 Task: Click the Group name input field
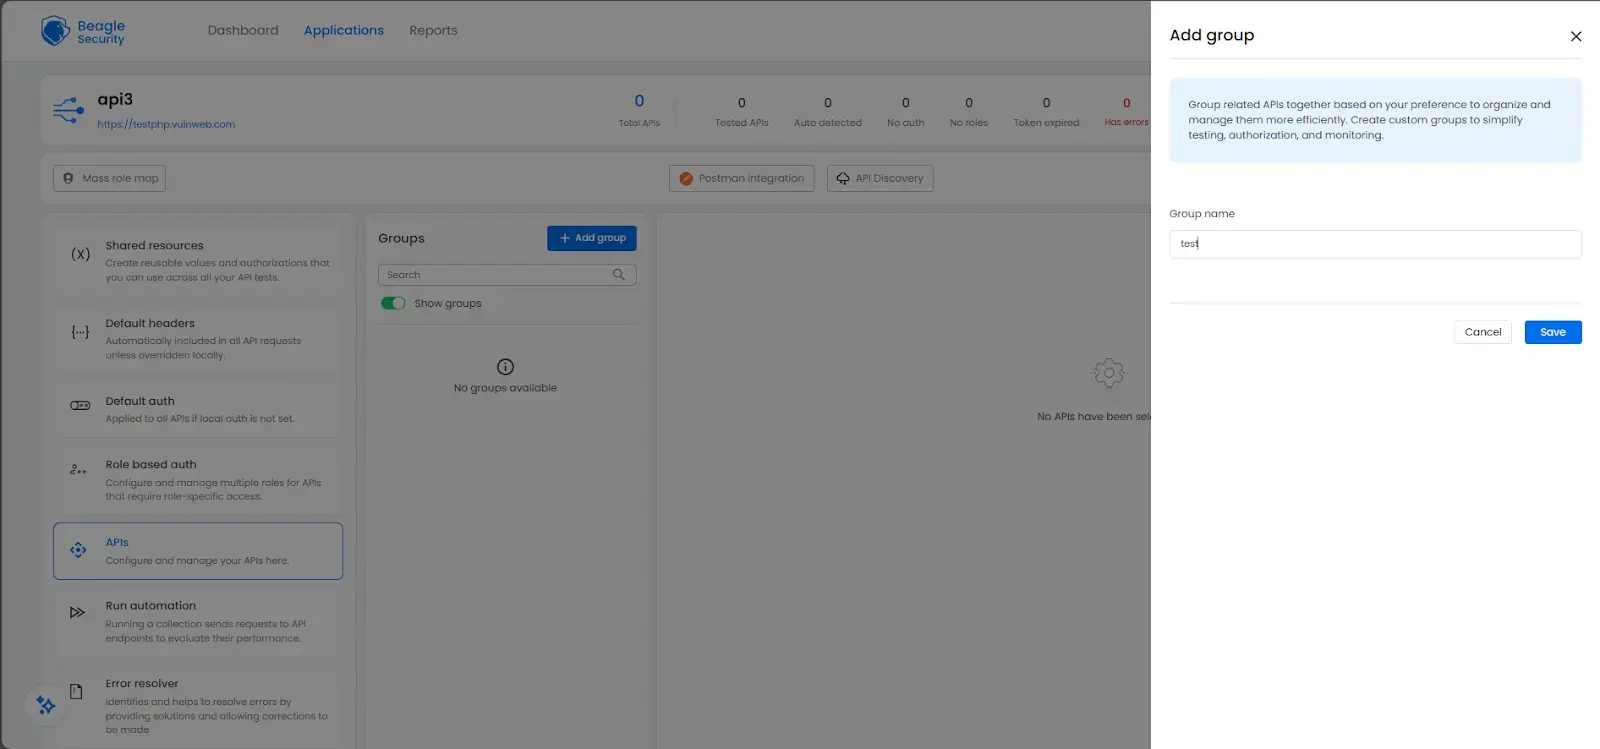(1375, 244)
